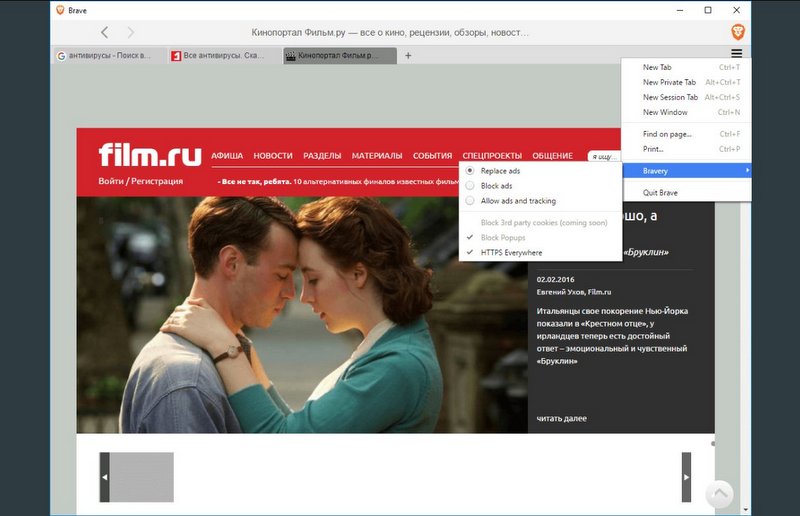Open ОБЩЕНИЕ site section
The image size is (800, 516).
553,156
